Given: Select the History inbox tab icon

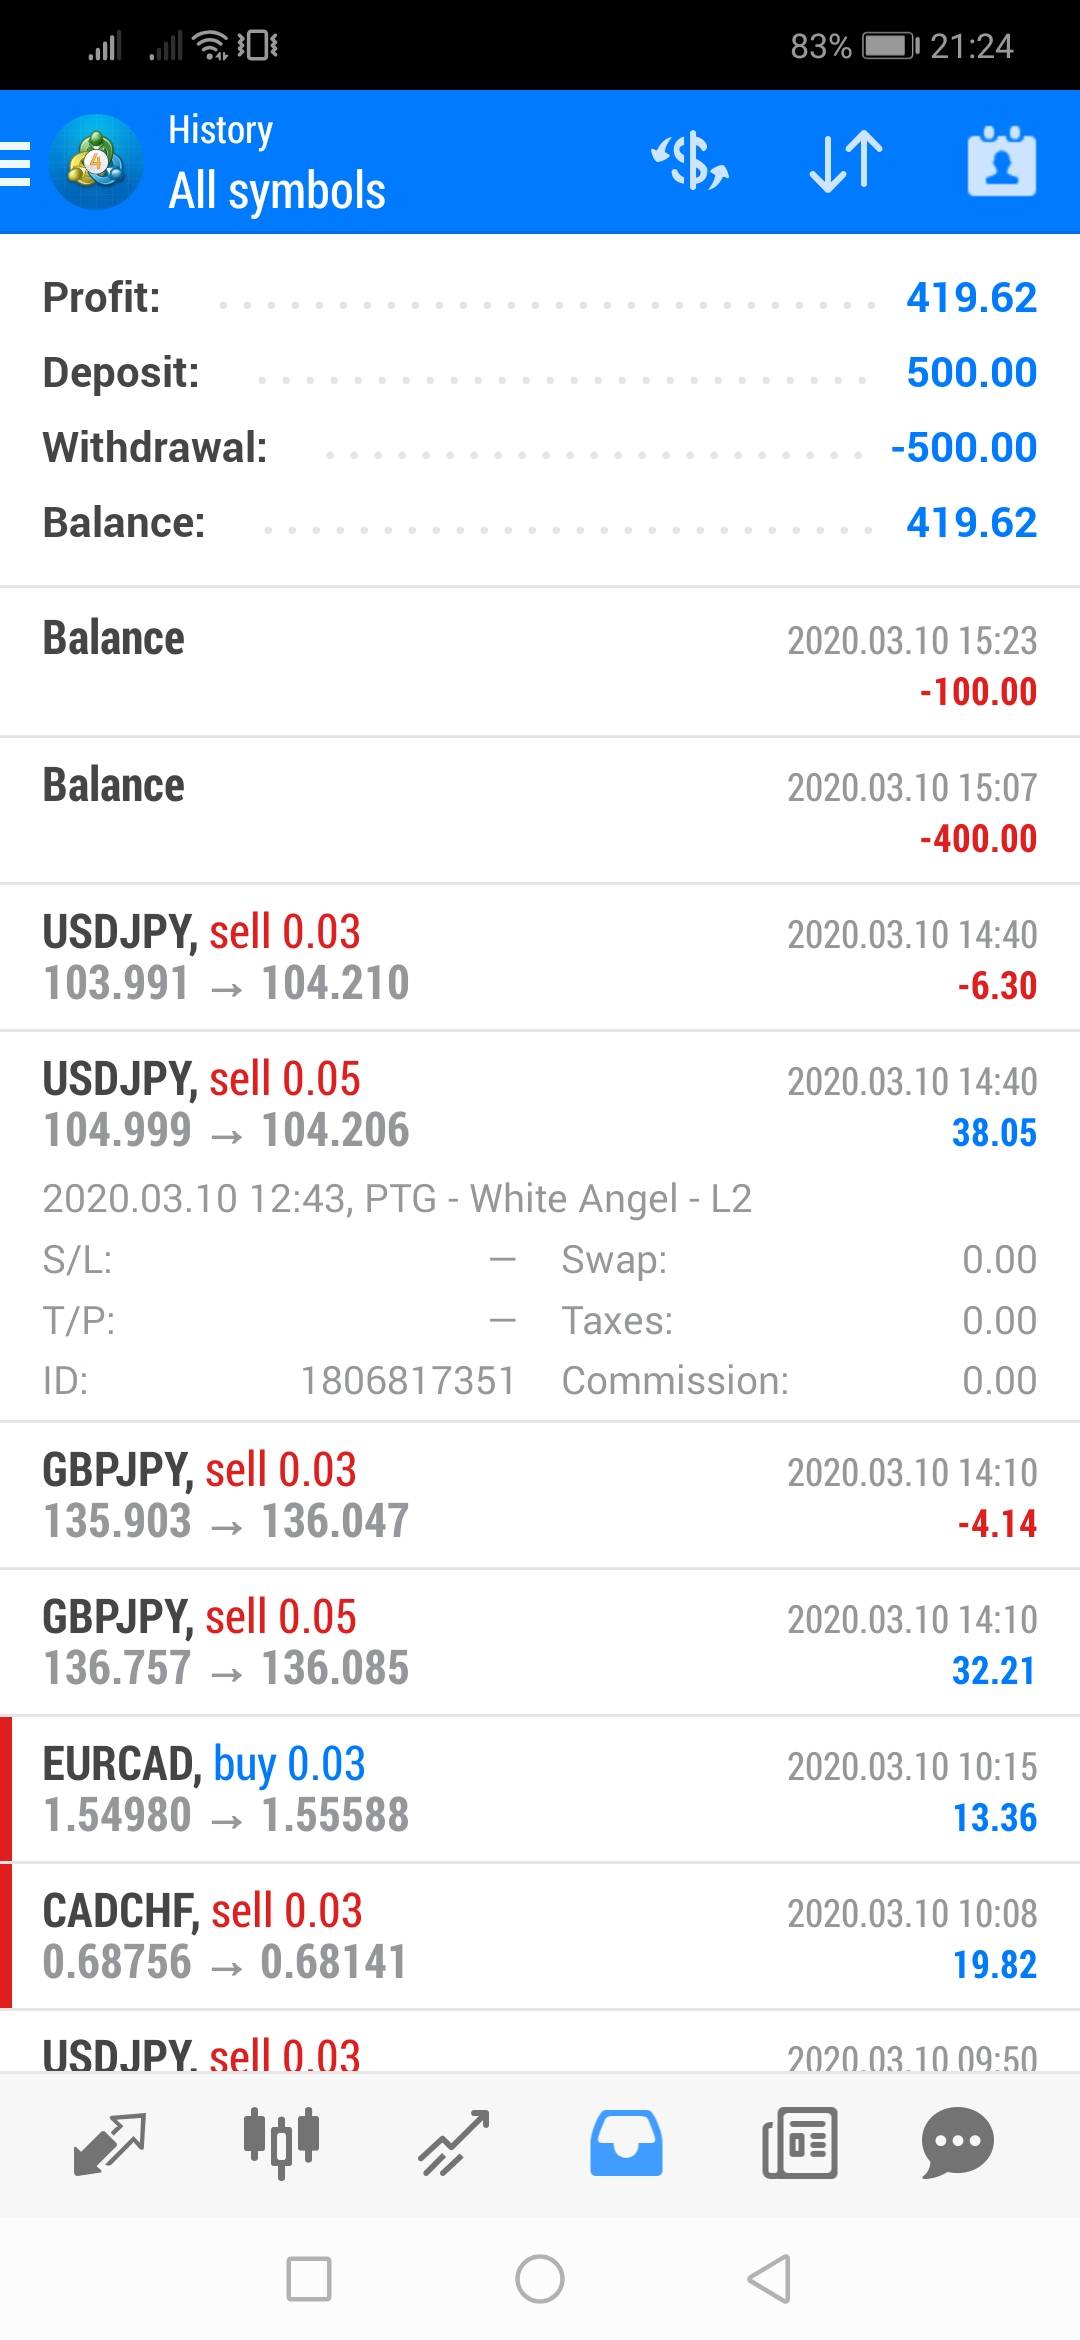Looking at the screenshot, I should [x=626, y=2143].
